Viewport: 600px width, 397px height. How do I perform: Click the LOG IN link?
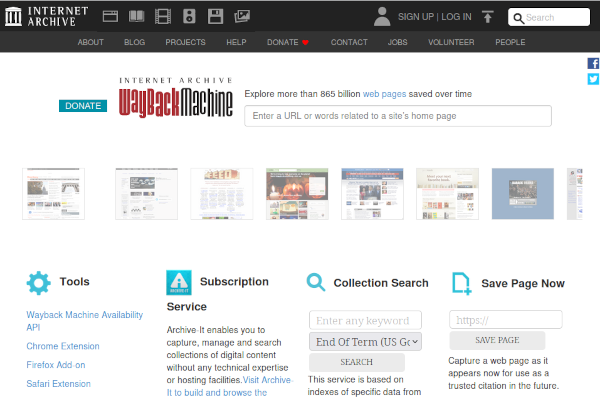(x=457, y=17)
